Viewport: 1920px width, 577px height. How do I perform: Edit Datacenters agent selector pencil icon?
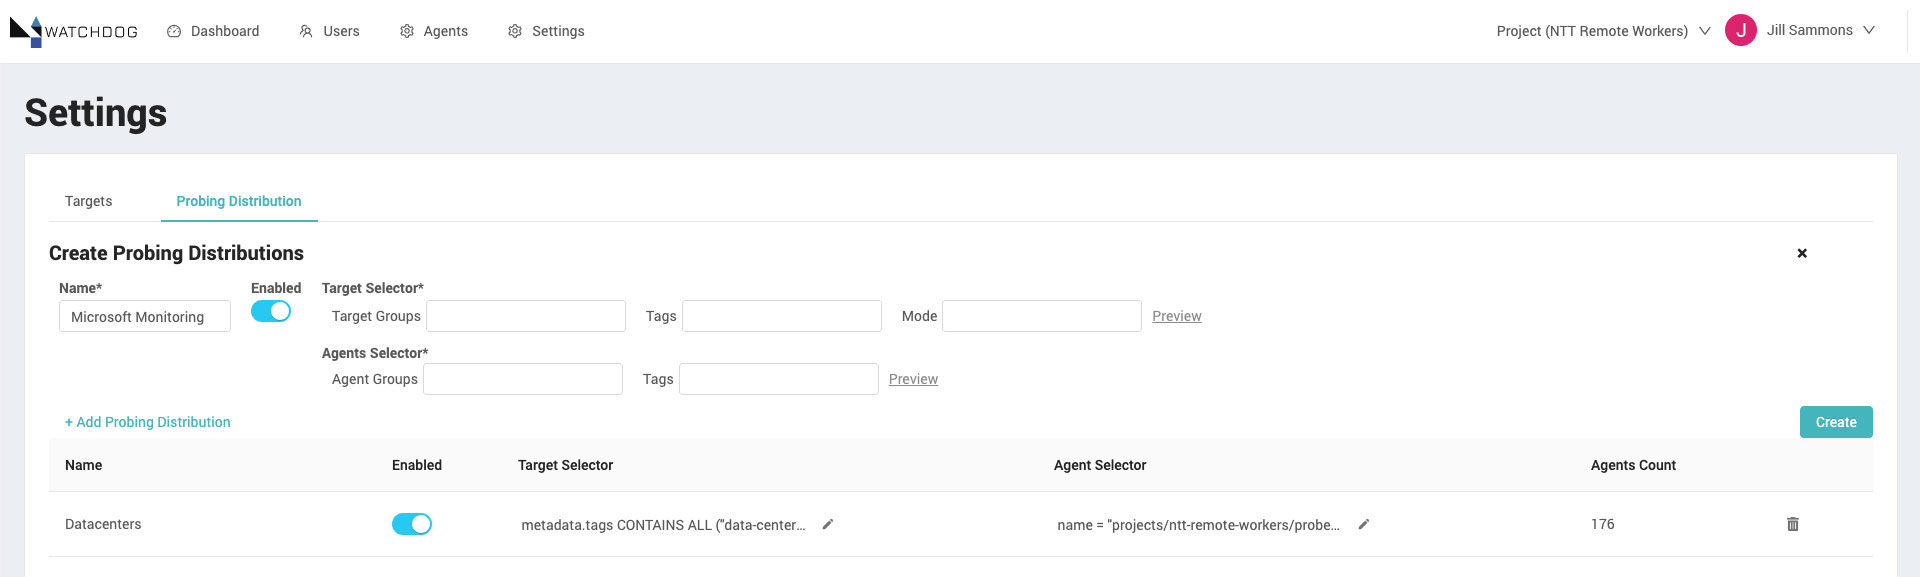point(1363,524)
